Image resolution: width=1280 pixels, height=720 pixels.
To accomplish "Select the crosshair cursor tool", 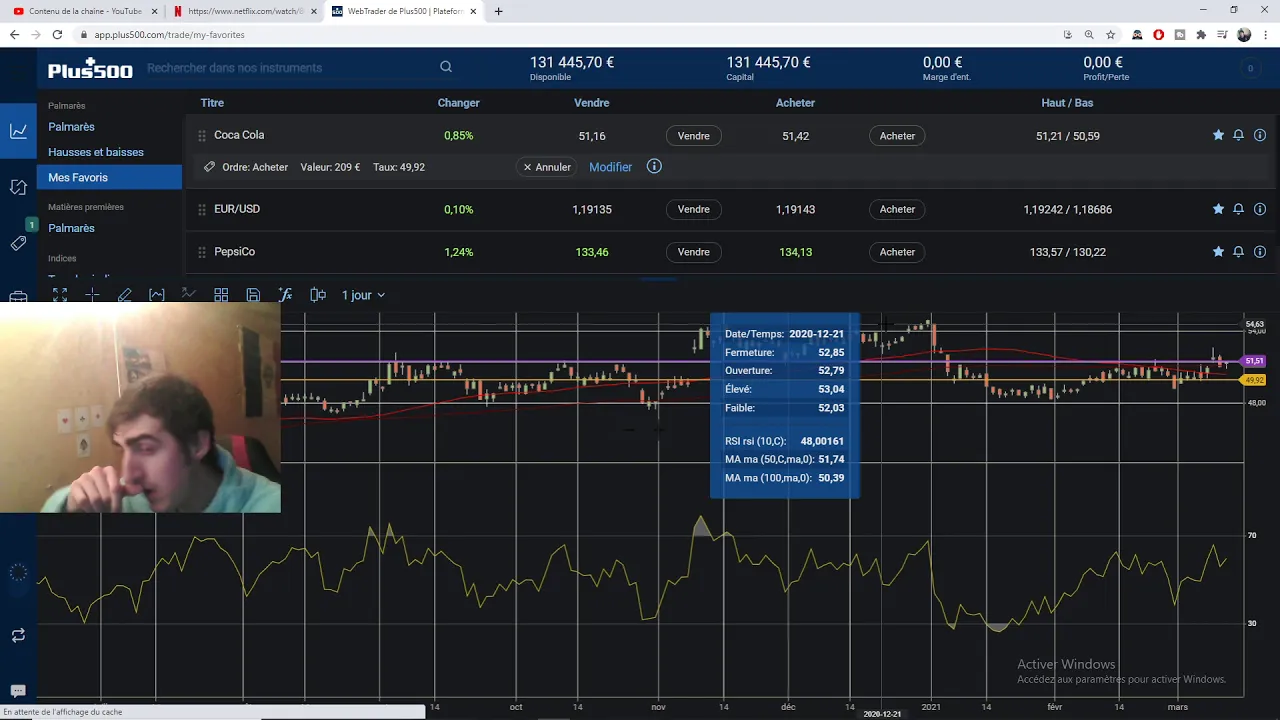I will 92,295.
